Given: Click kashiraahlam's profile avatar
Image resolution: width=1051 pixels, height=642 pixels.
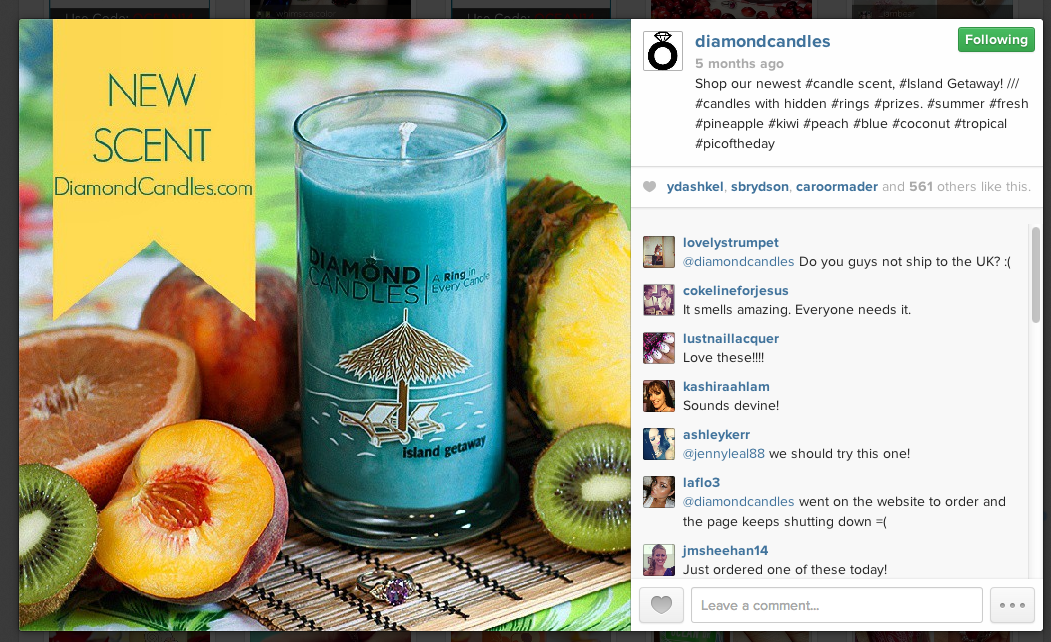Looking at the screenshot, I should click(658, 396).
